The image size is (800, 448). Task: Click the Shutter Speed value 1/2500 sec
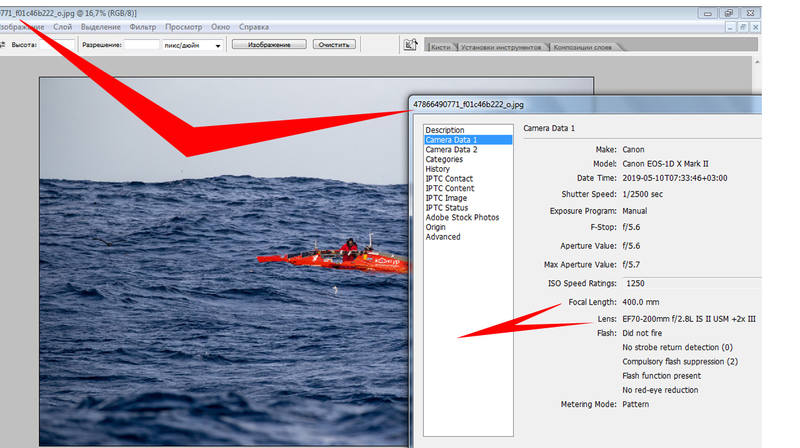point(642,194)
